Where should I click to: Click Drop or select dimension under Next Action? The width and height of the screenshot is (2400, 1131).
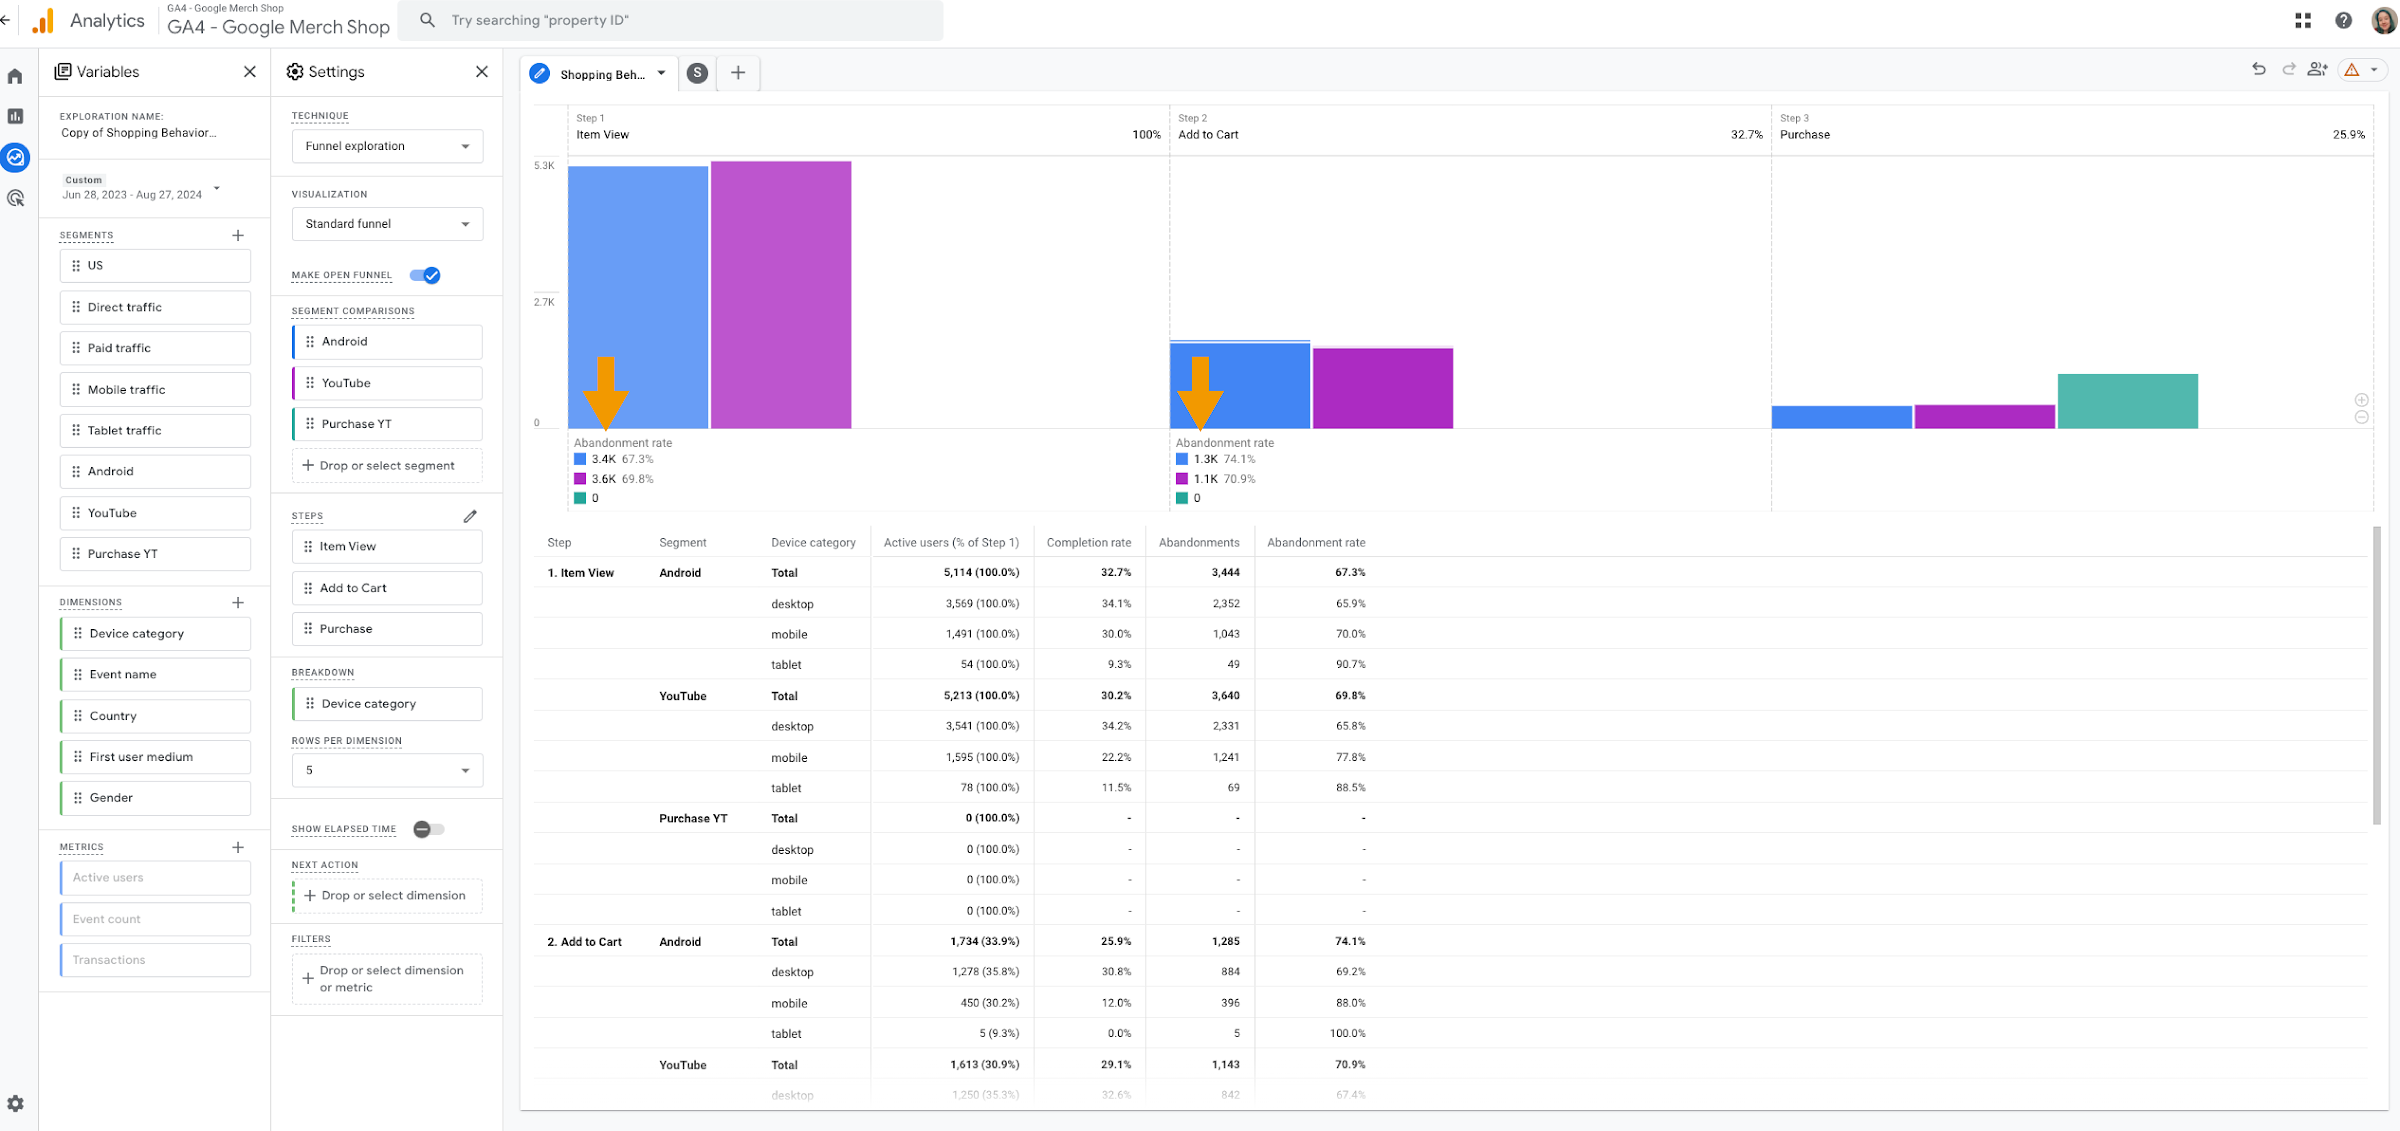click(x=387, y=896)
